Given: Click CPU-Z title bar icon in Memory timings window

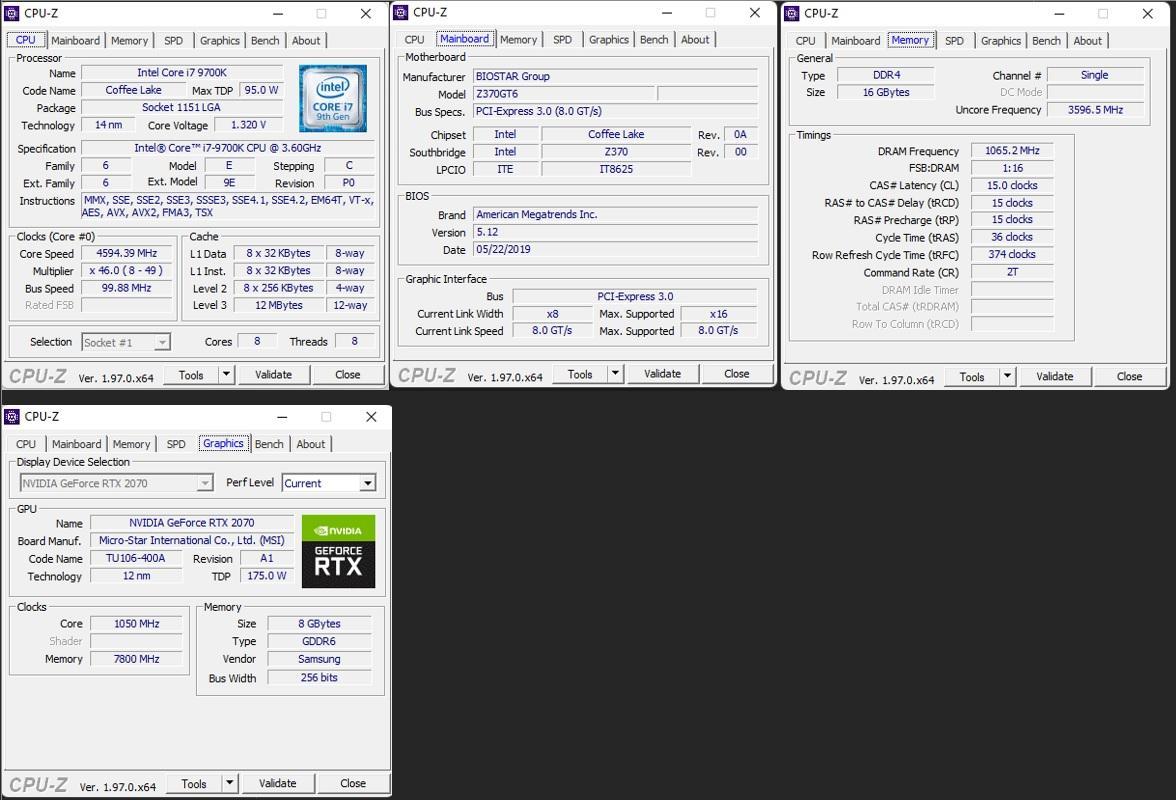Looking at the screenshot, I should (792, 13).
